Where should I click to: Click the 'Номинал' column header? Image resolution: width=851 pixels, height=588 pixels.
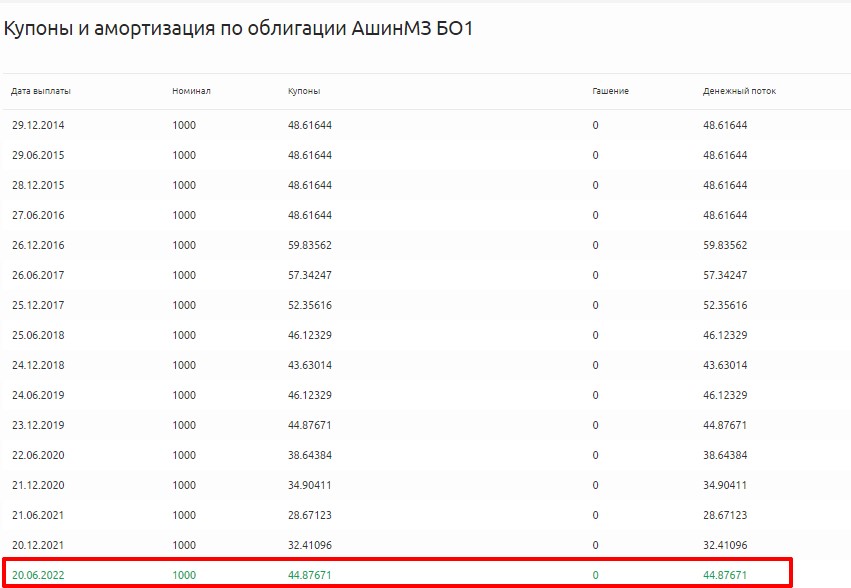pos(191,91)
